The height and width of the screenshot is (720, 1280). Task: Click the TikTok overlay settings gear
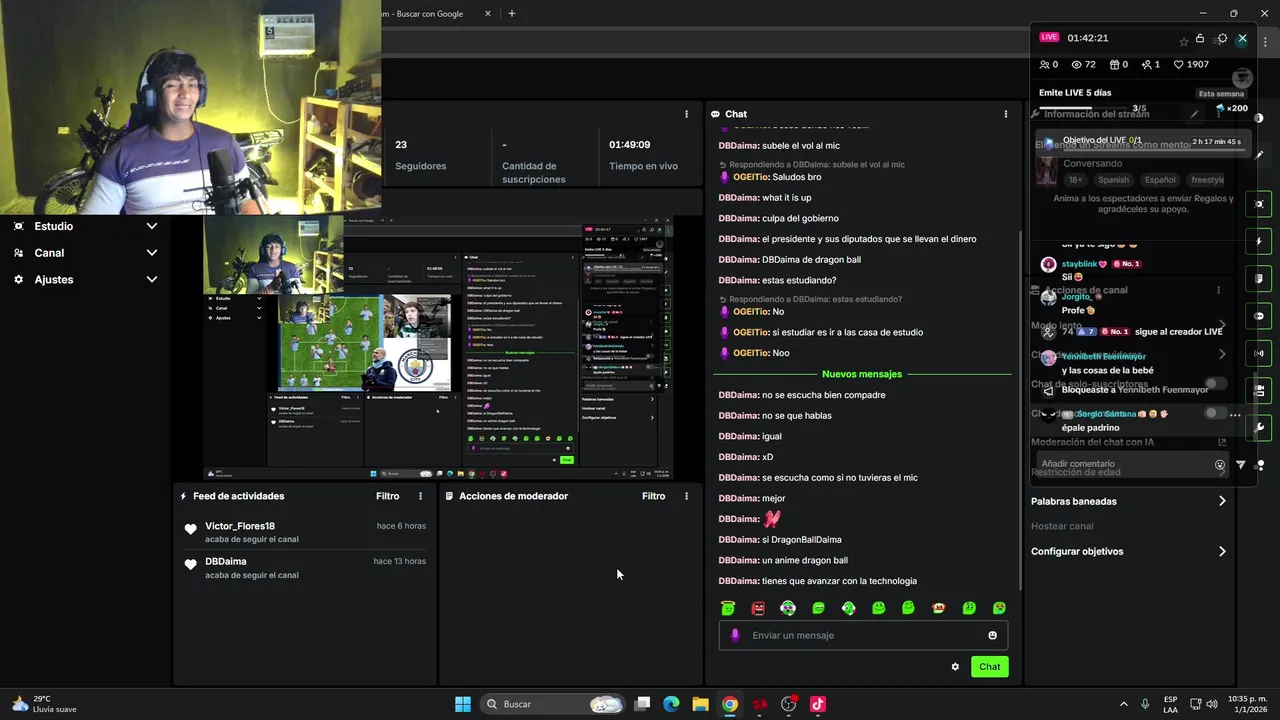[1221, 39]
